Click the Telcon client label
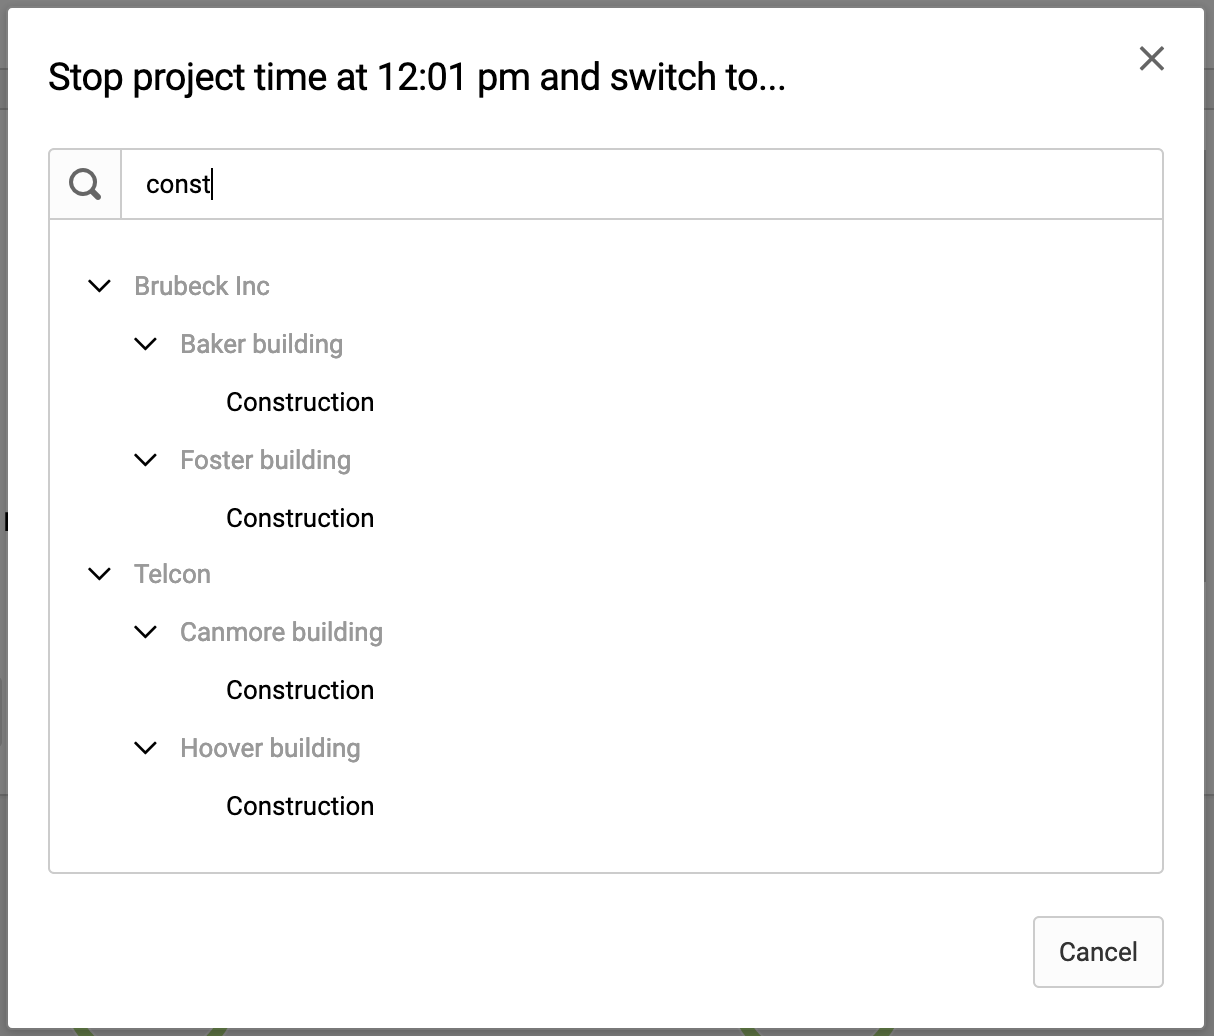Screen dimensions: 1214x1036 172,574
